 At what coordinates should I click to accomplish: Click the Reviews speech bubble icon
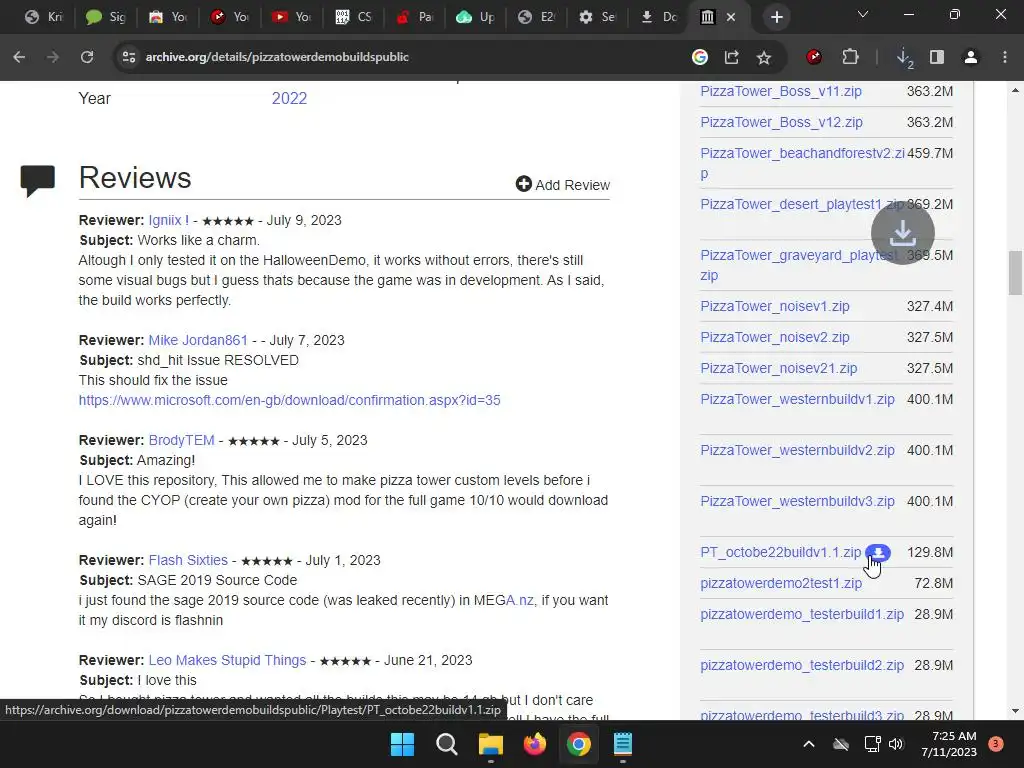tap(37, 181)
